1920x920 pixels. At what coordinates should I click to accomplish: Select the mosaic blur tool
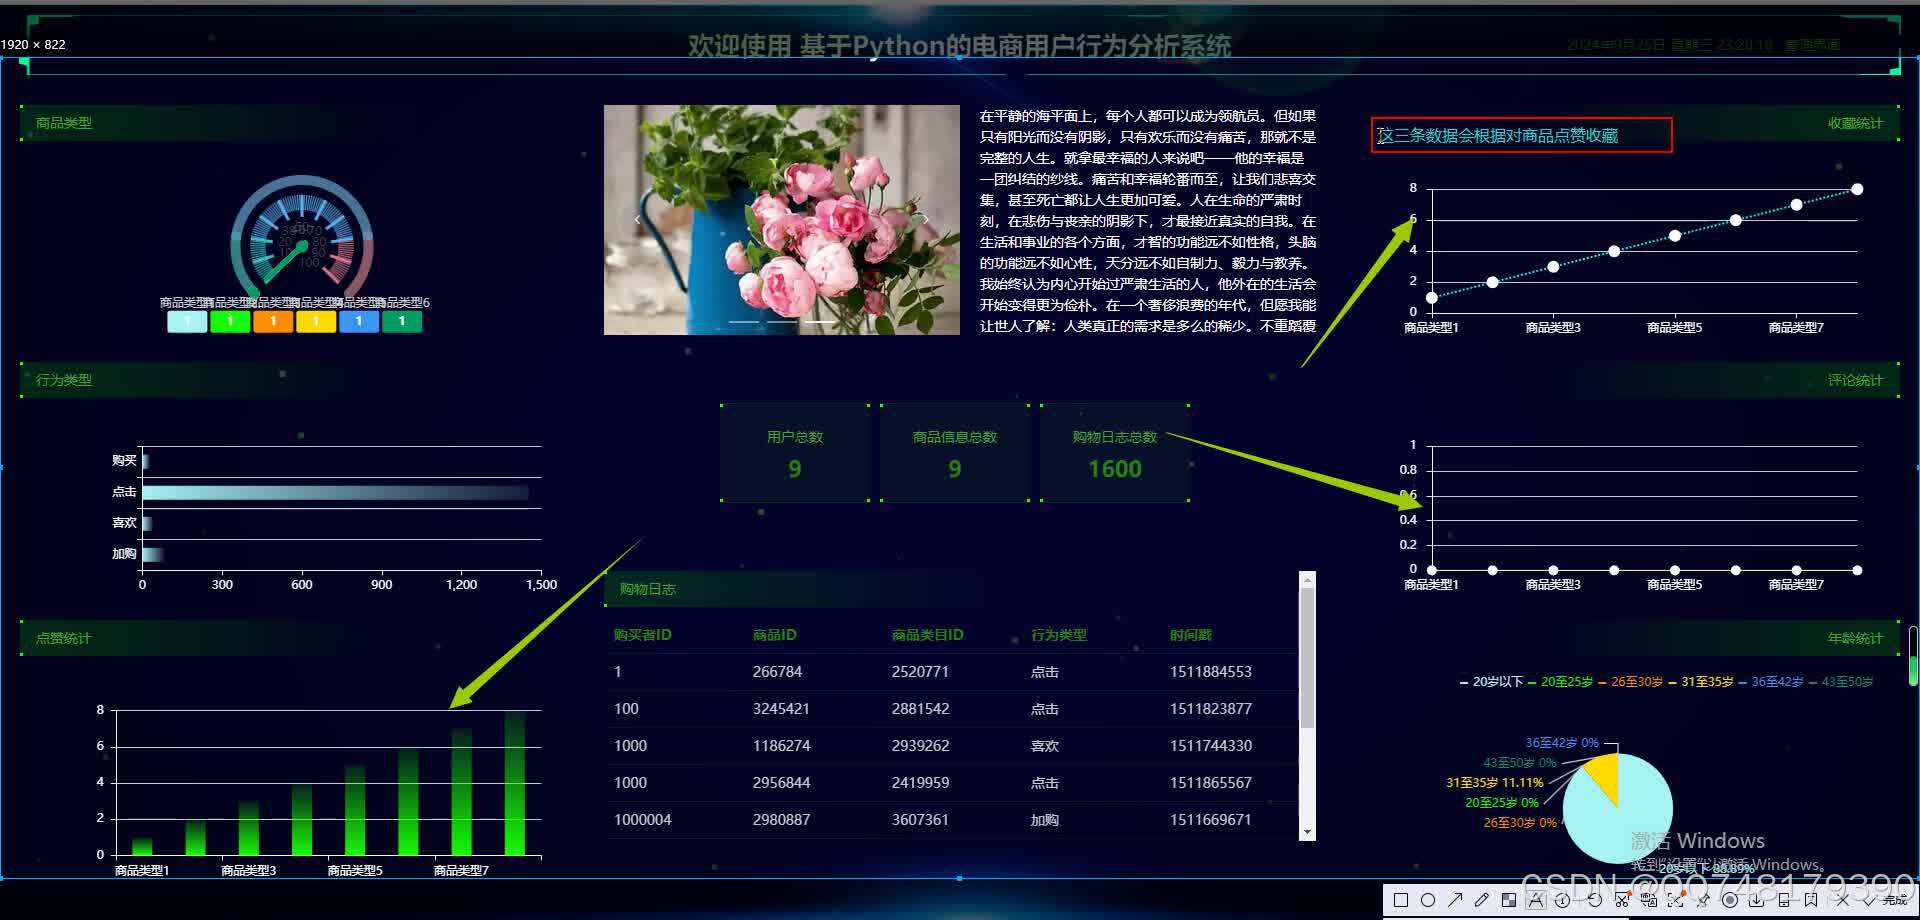(1509, 900)
